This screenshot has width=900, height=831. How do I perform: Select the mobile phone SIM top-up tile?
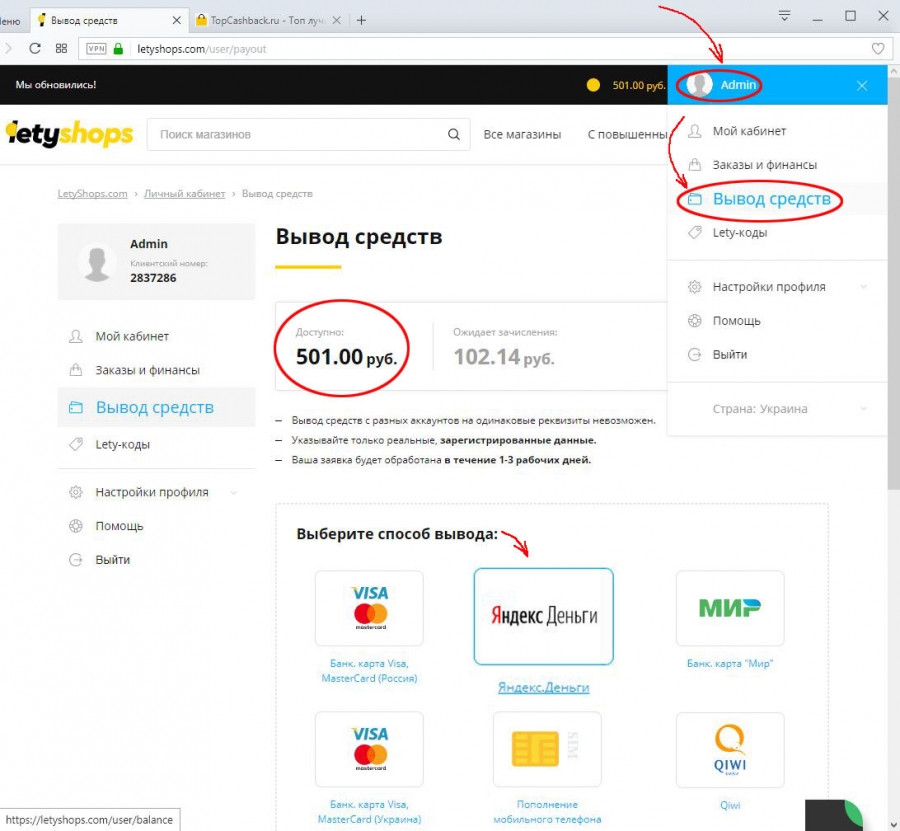(547, 750)
